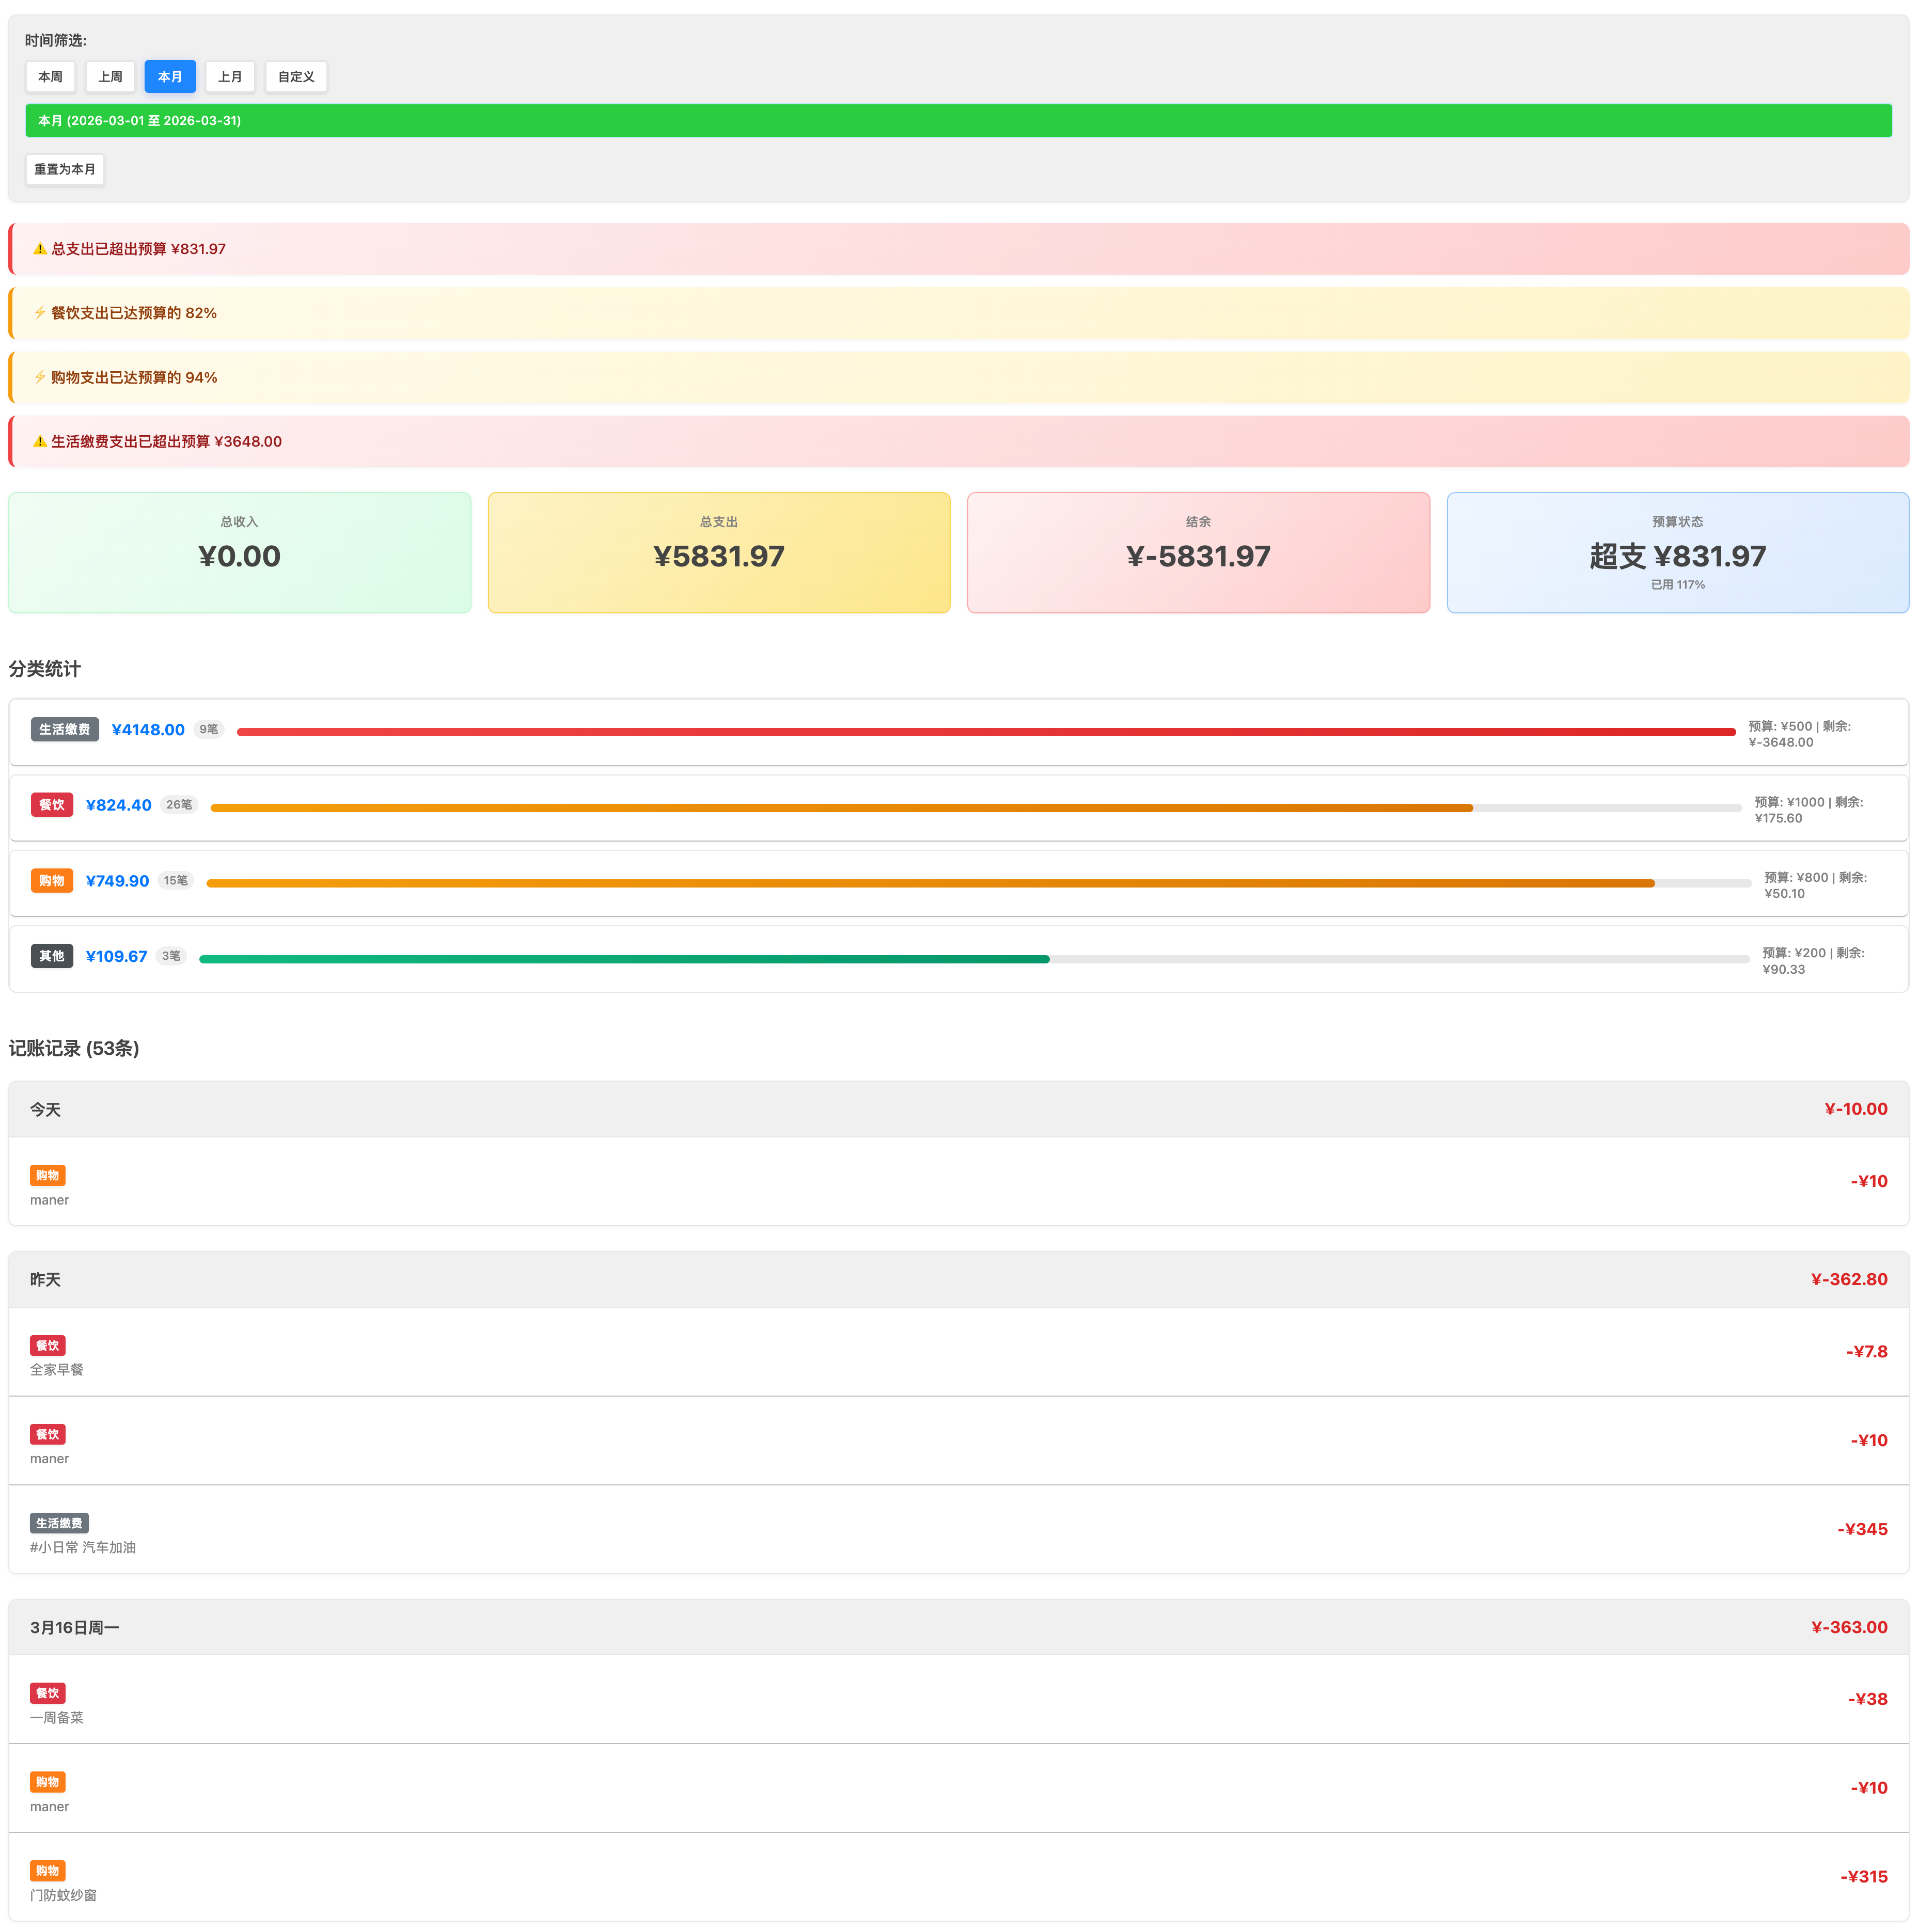This screenshot has height=1932, width=1918.
Task: Click the 餐饮 category tag in statistics
Action: click(x=51, y=805)
